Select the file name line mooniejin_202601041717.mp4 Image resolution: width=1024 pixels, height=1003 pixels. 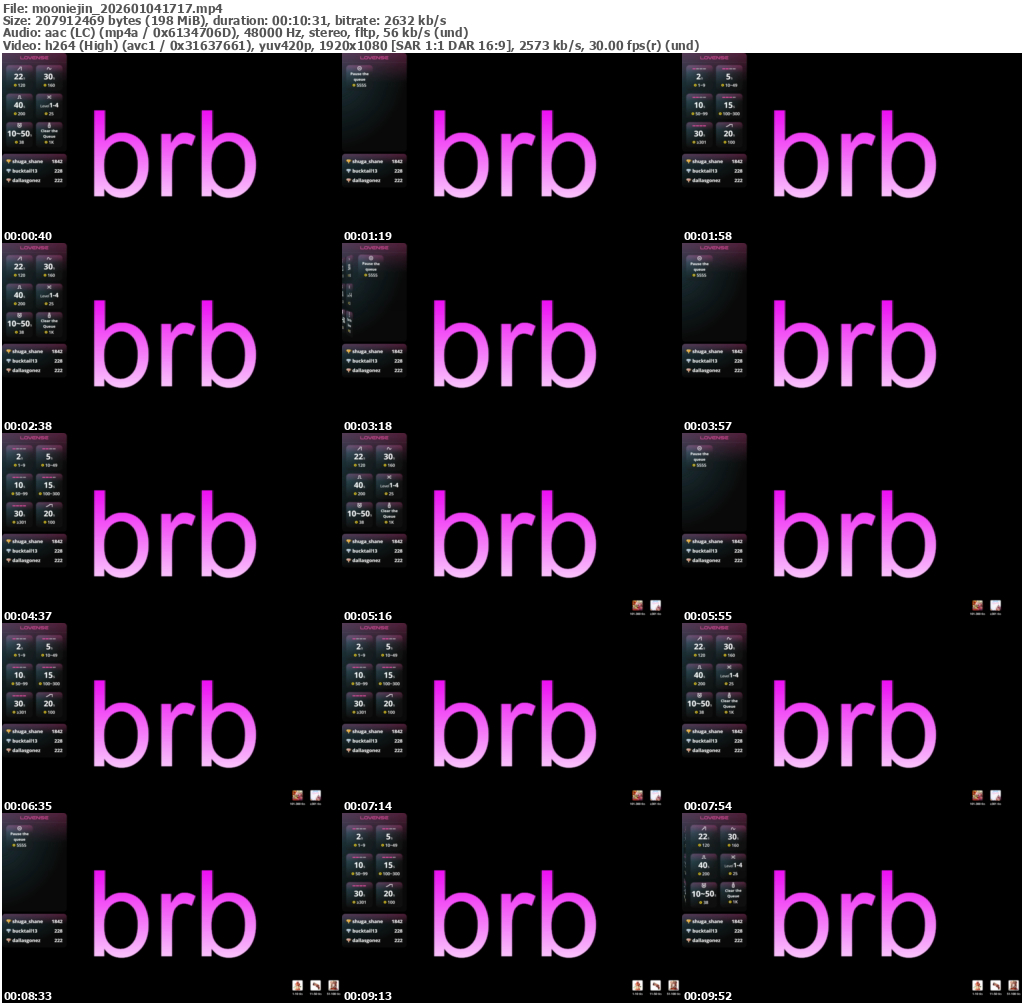[112, 8]
